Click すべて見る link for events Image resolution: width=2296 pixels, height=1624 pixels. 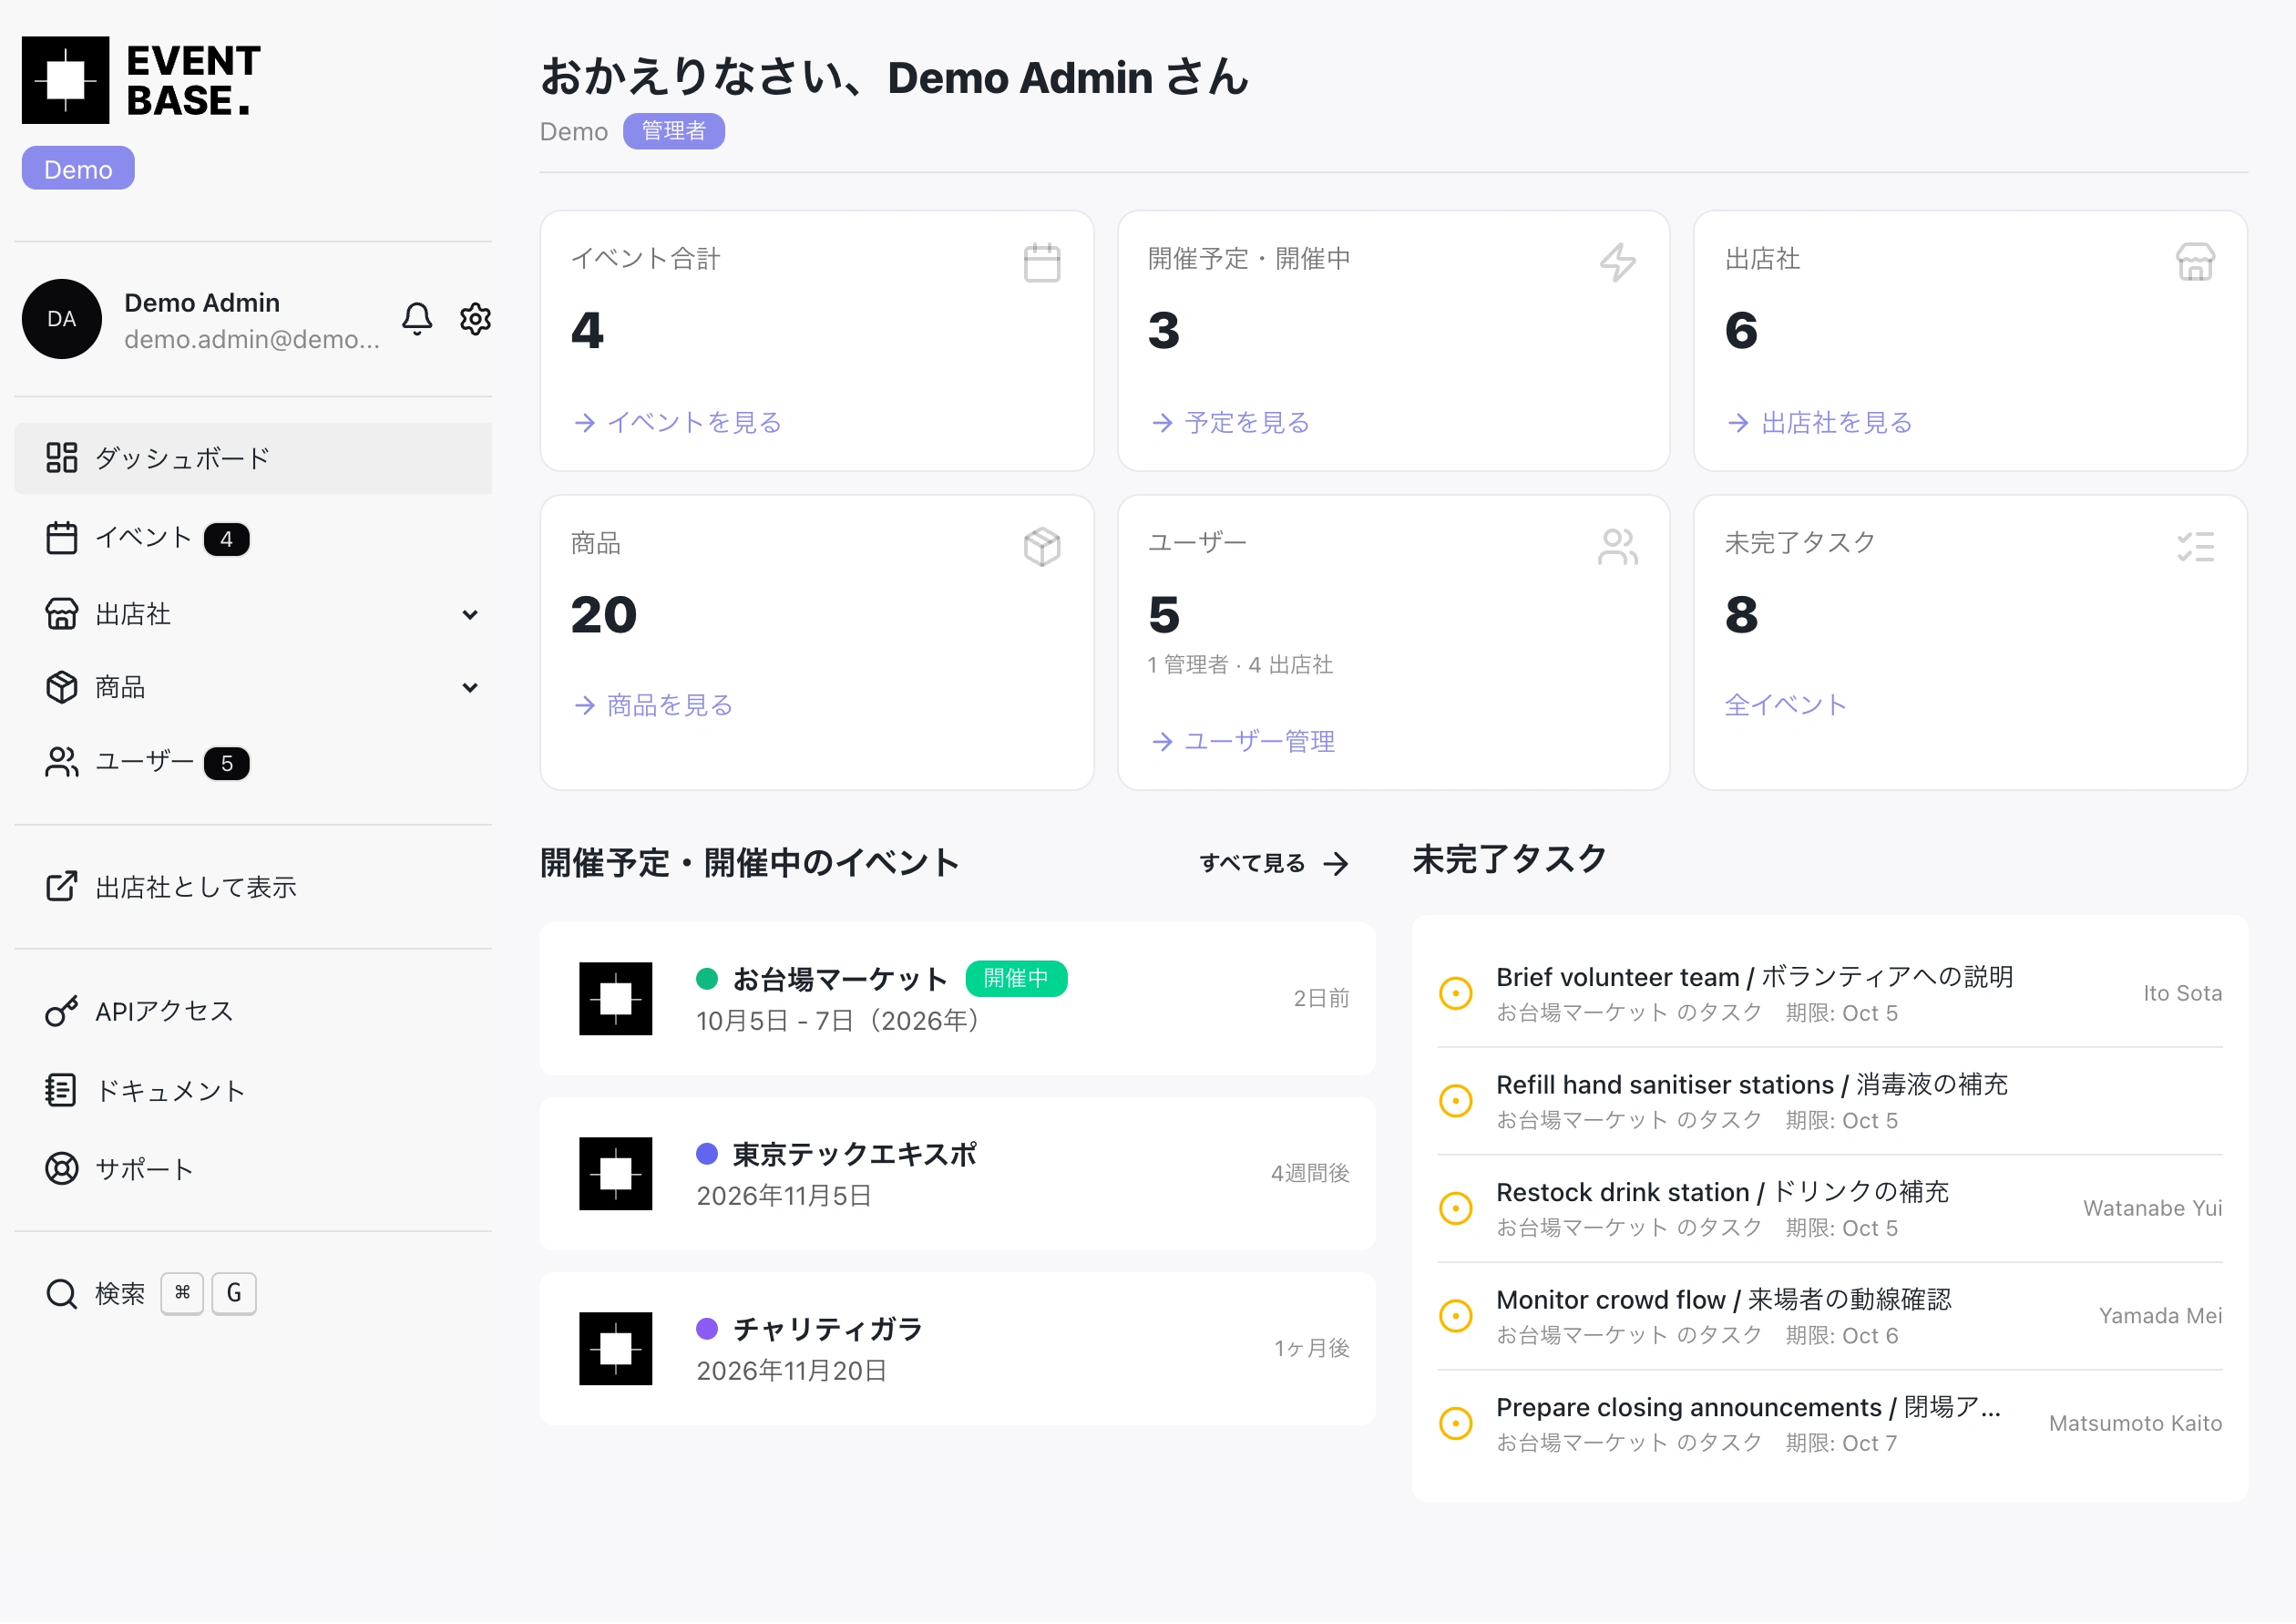coord(1275,864)
